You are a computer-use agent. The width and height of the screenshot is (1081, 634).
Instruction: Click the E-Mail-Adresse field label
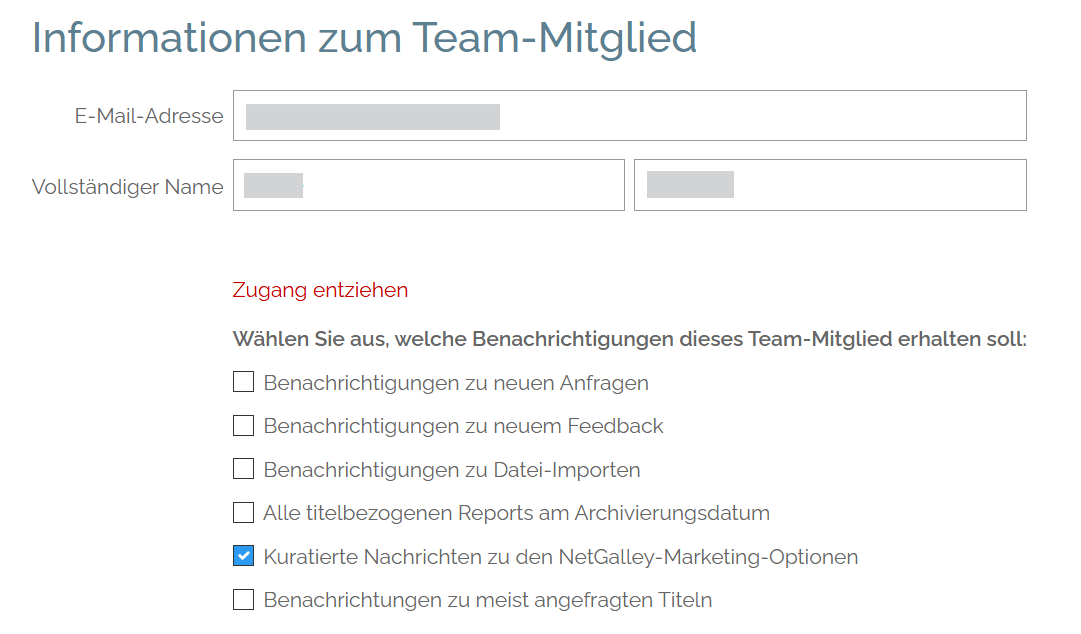click(149, 116)
